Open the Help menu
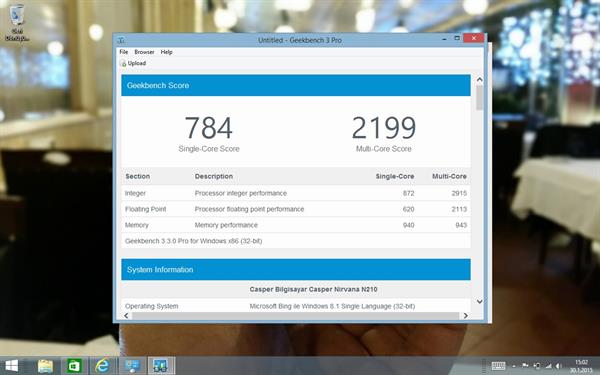The height and width of the screenshot is (375, 600). click(166, 52)
